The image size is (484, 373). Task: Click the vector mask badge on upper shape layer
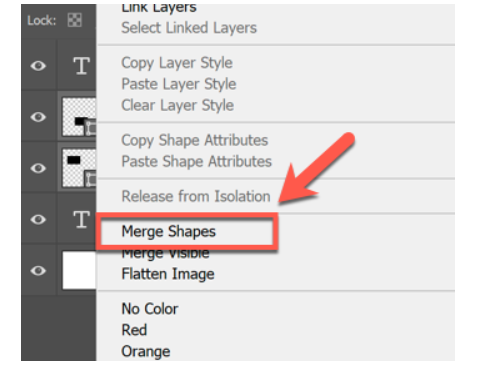(91, 128)
